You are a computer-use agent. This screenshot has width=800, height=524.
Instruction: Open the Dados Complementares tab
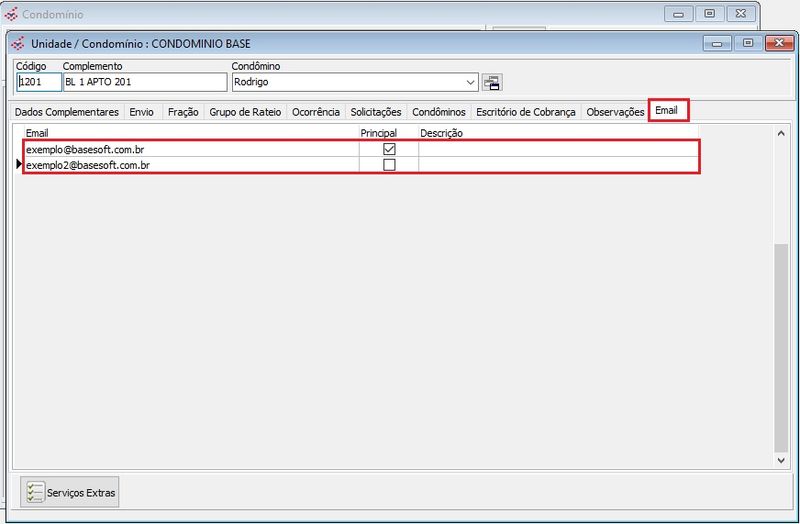(67, 112)
